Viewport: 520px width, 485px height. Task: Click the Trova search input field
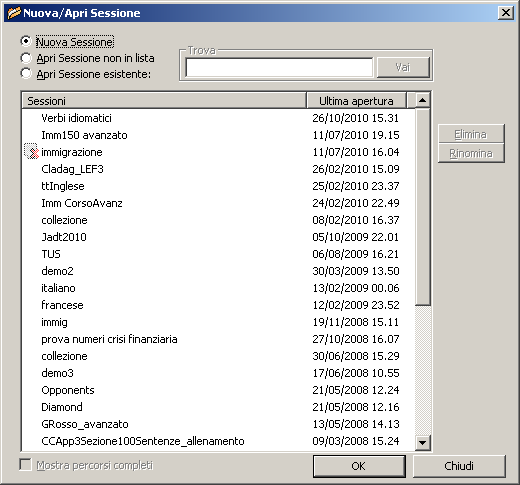pos(279,67)
